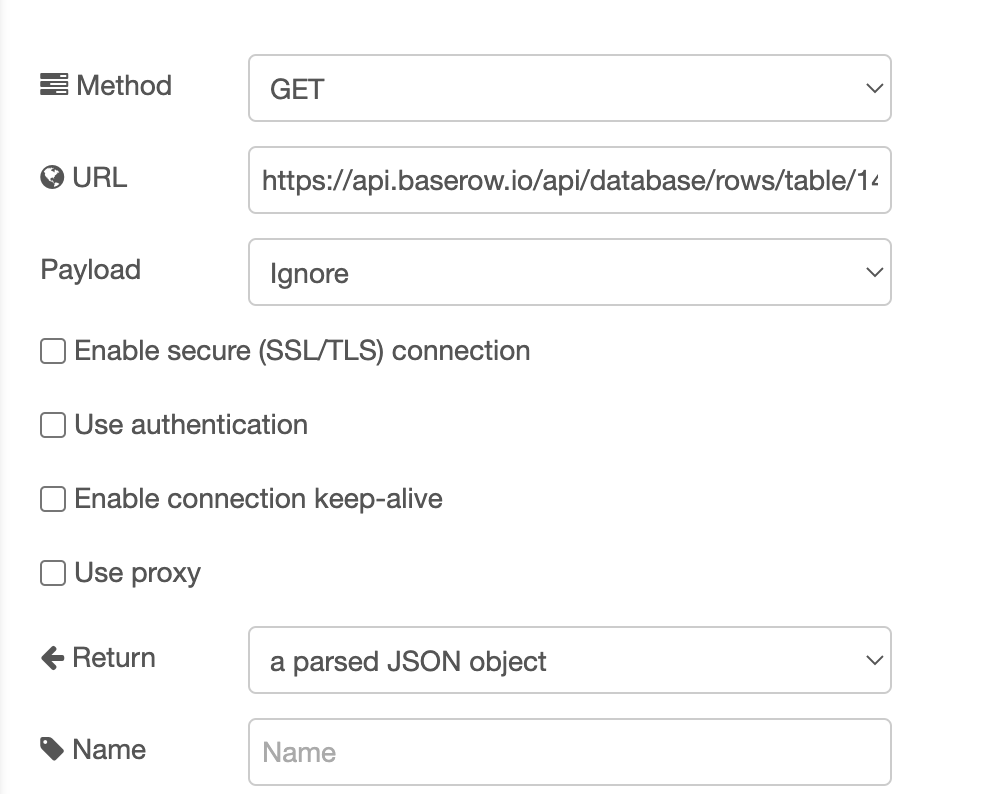The height and width of the screenshot is (794, 984).
Task: Click the Return dropdown chevron
Action: coord(874,660)
